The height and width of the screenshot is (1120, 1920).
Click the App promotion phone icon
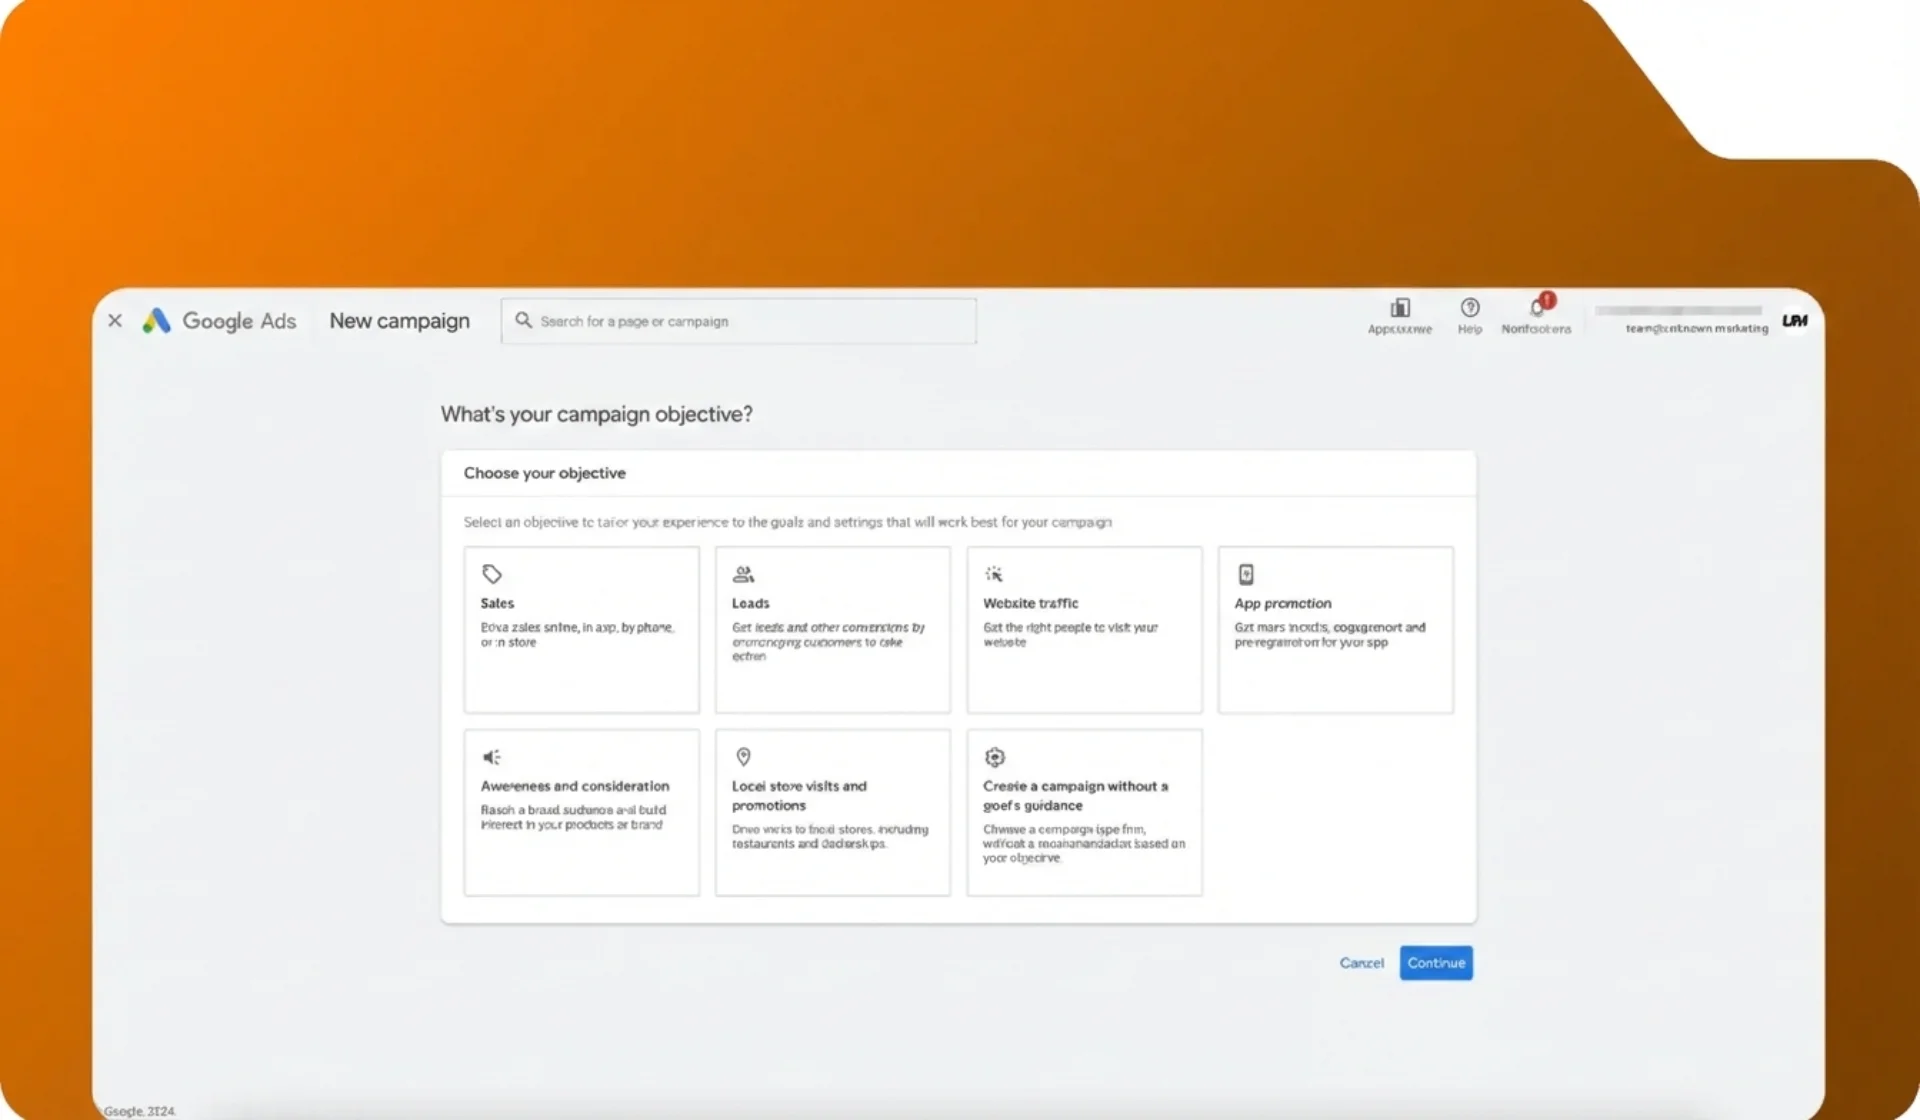(1246, 574)
